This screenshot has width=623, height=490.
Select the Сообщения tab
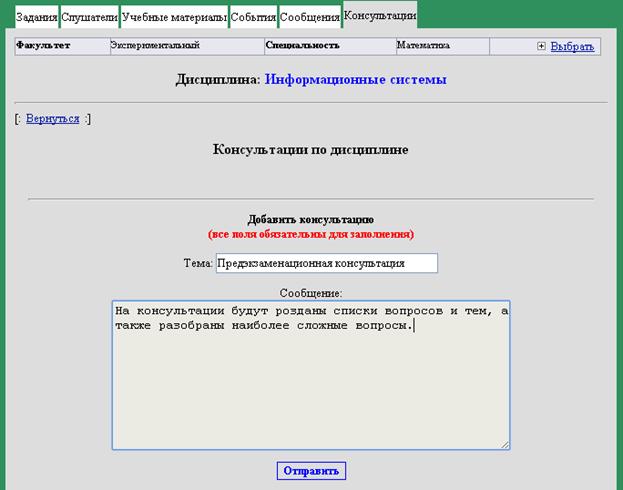pos(309,18)
